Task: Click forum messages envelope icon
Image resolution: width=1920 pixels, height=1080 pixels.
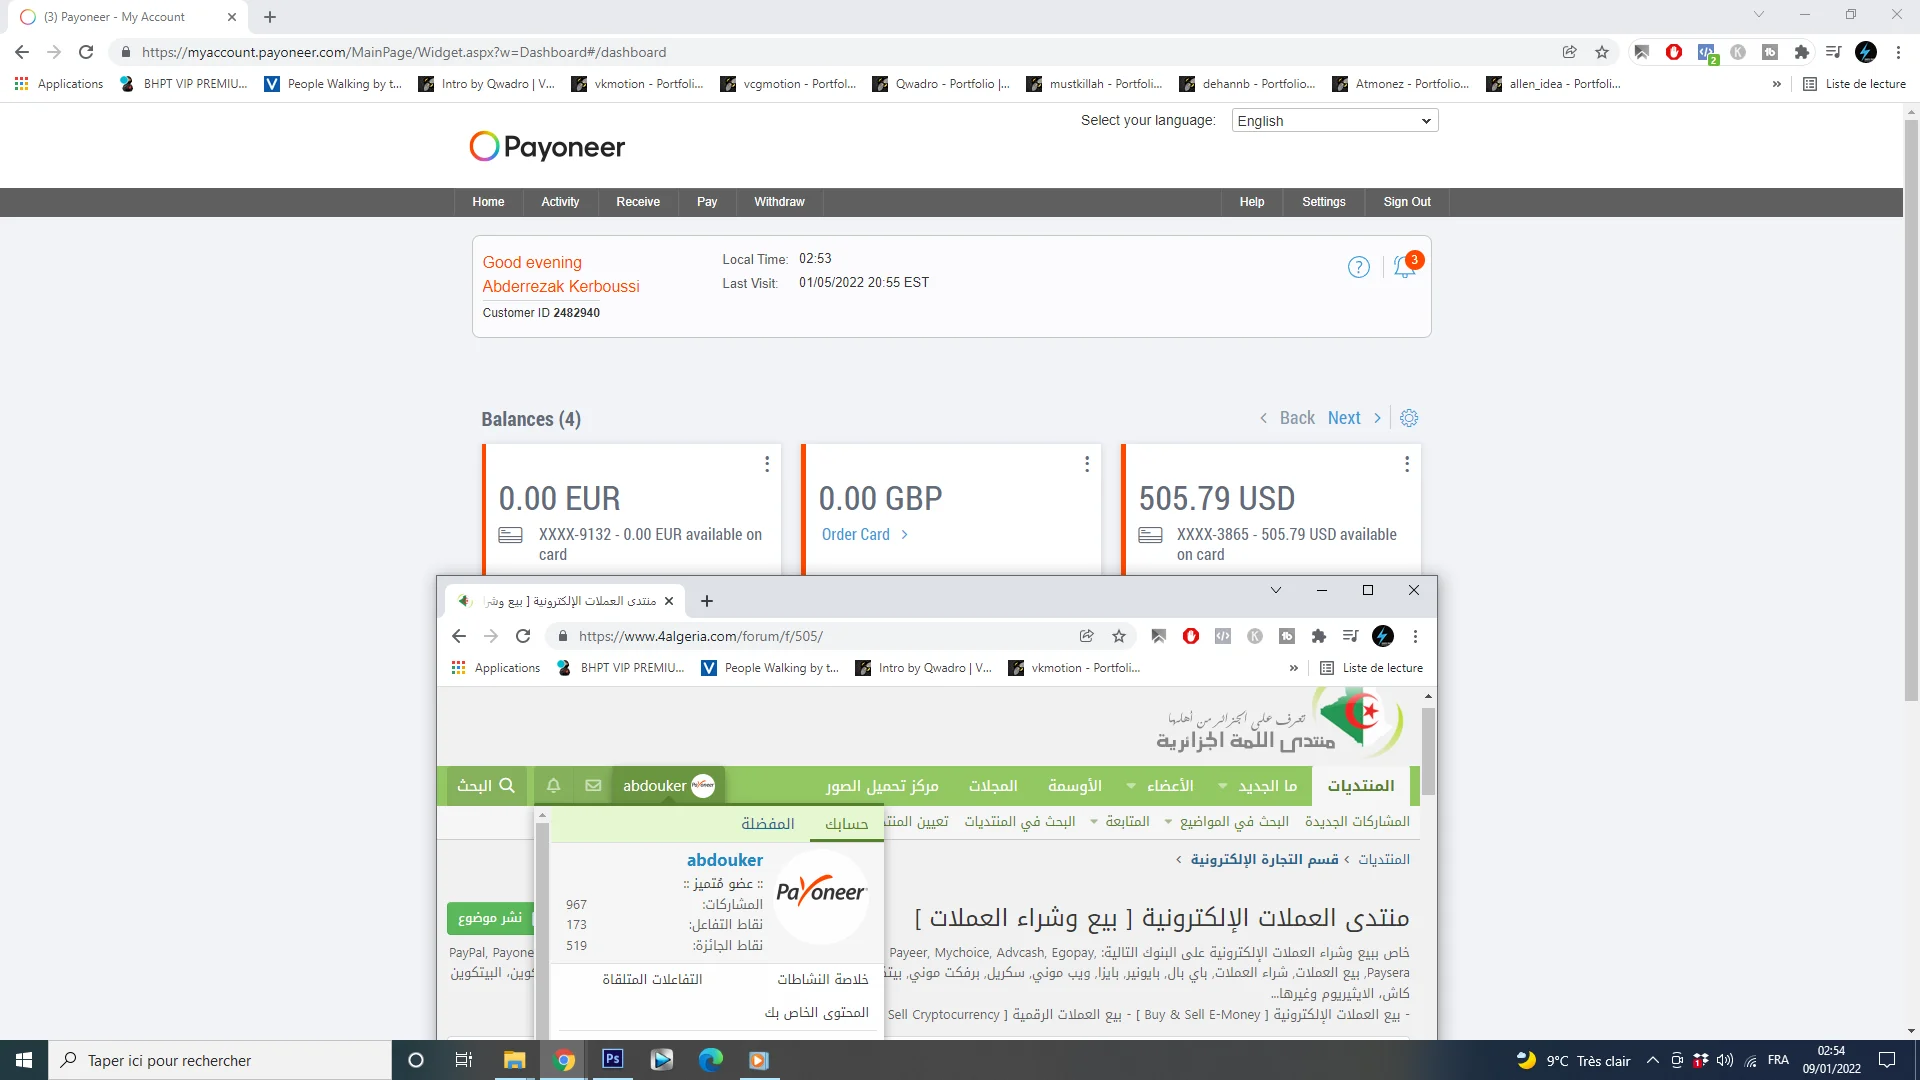Action: 593,786
